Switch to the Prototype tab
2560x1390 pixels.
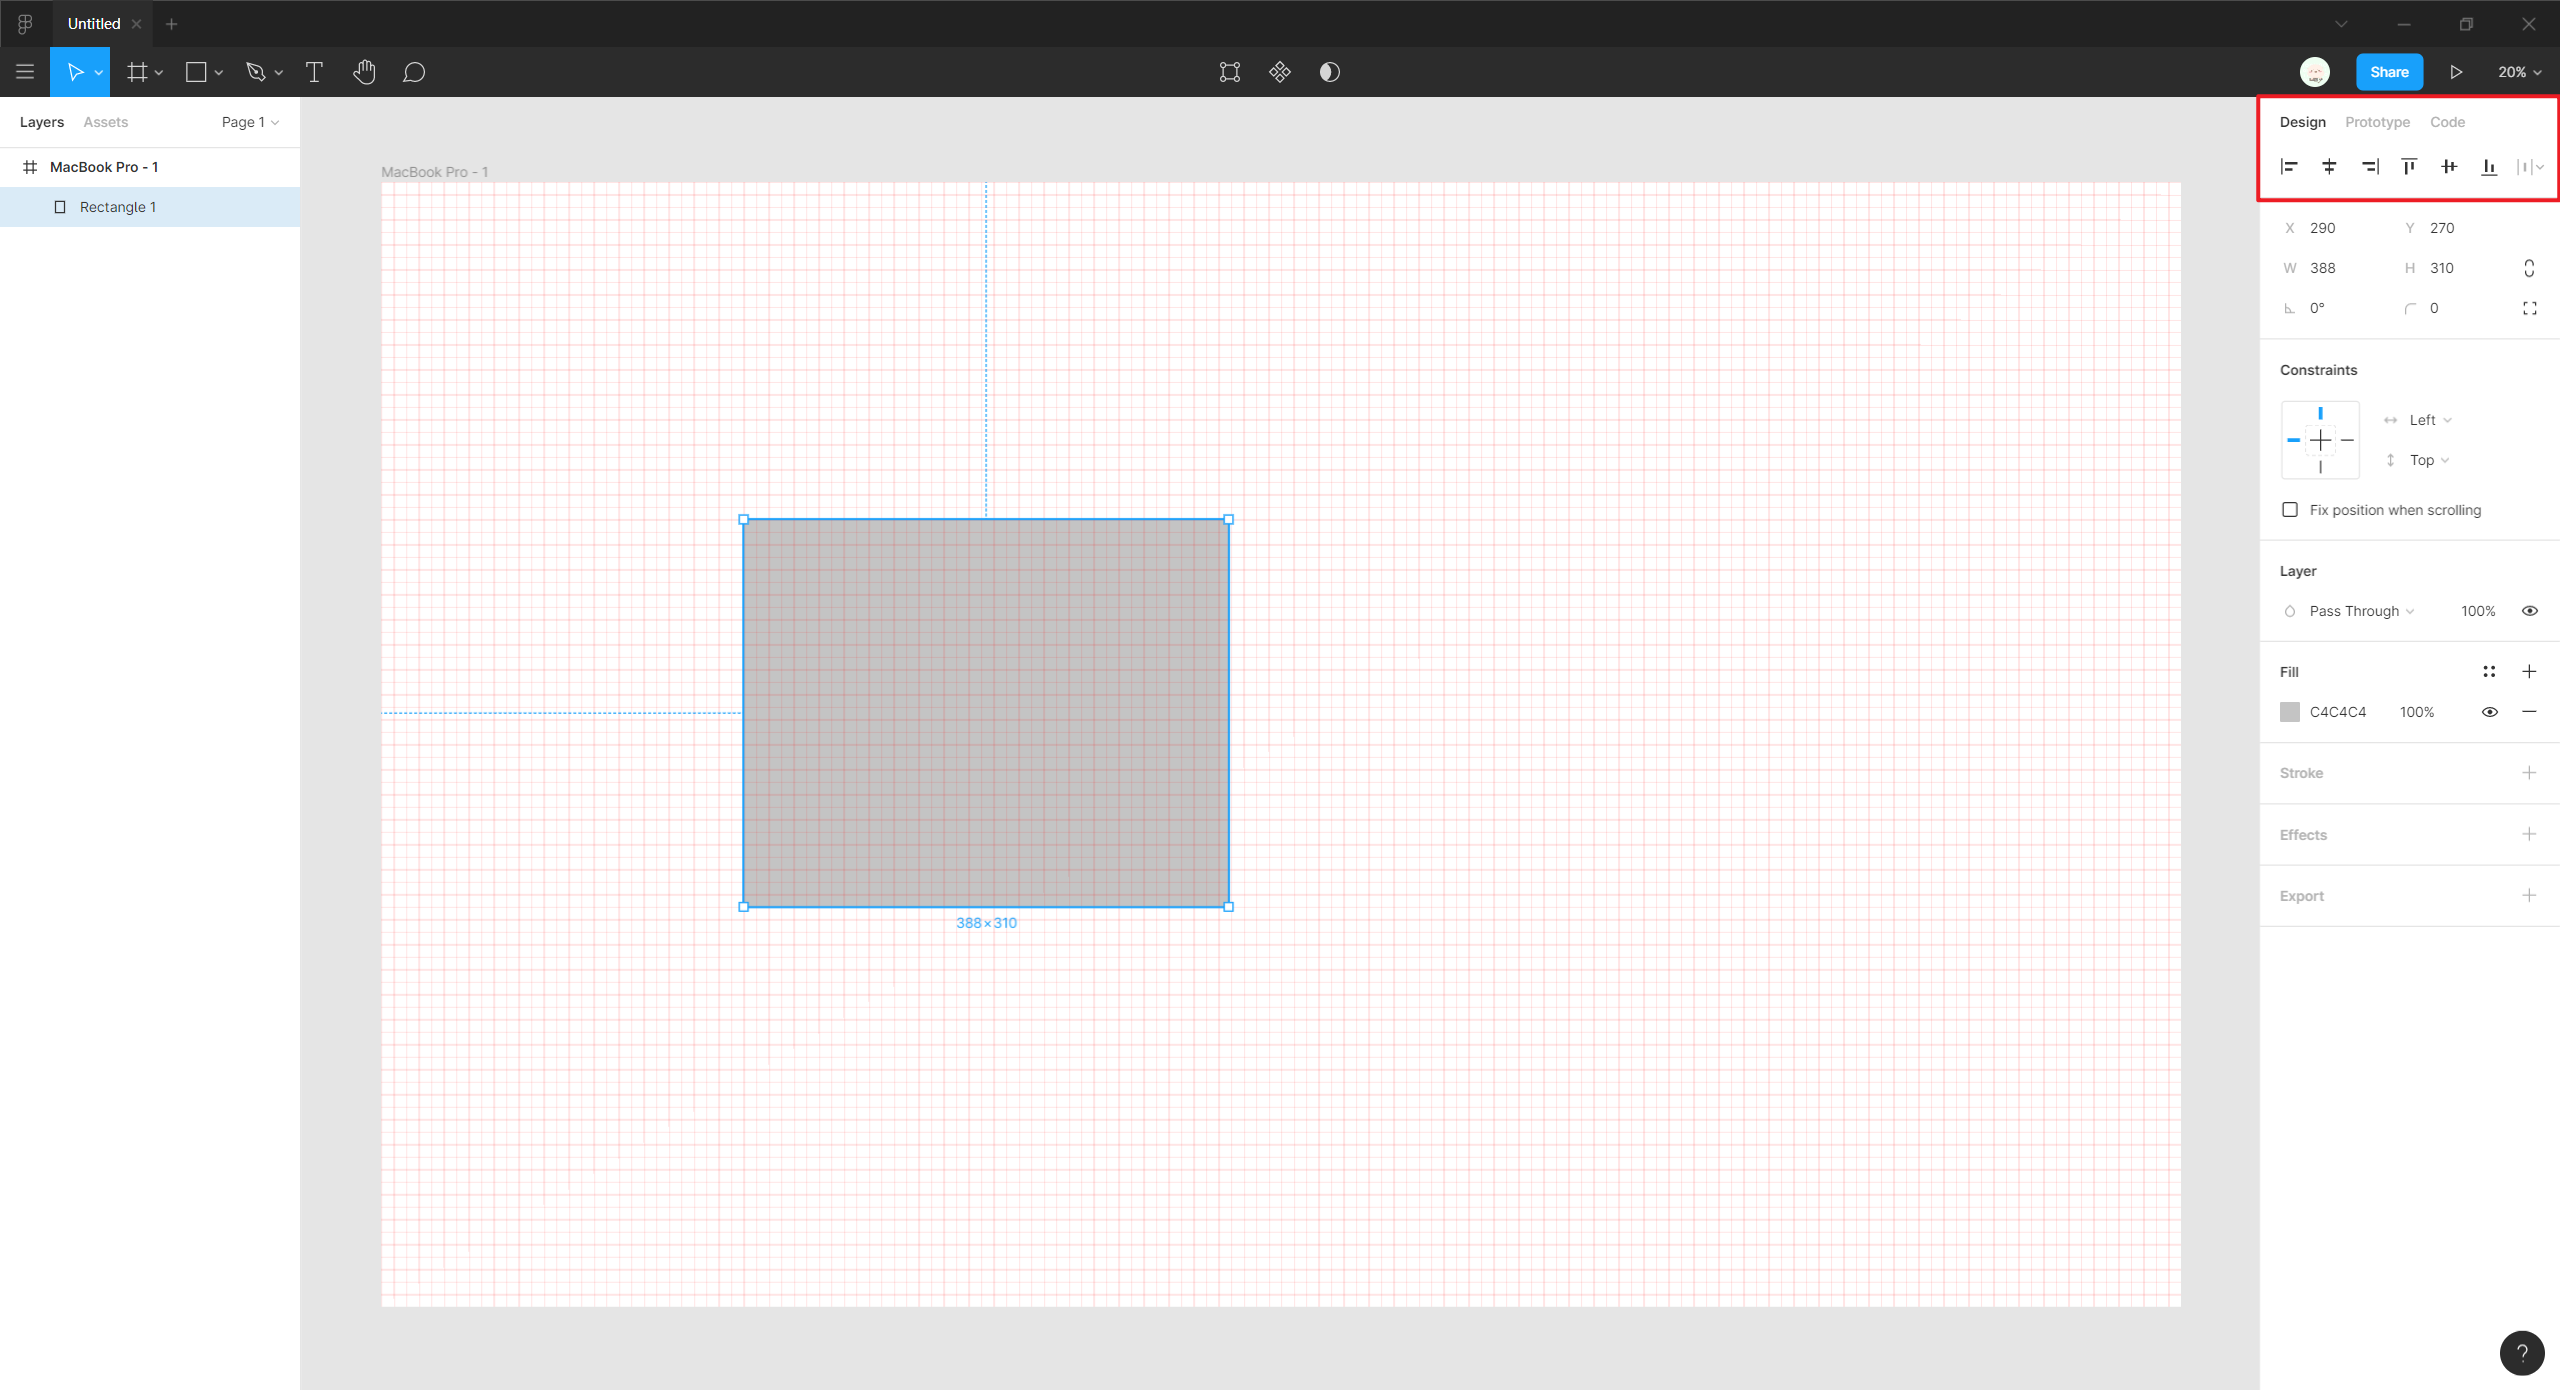[2377, 122]
